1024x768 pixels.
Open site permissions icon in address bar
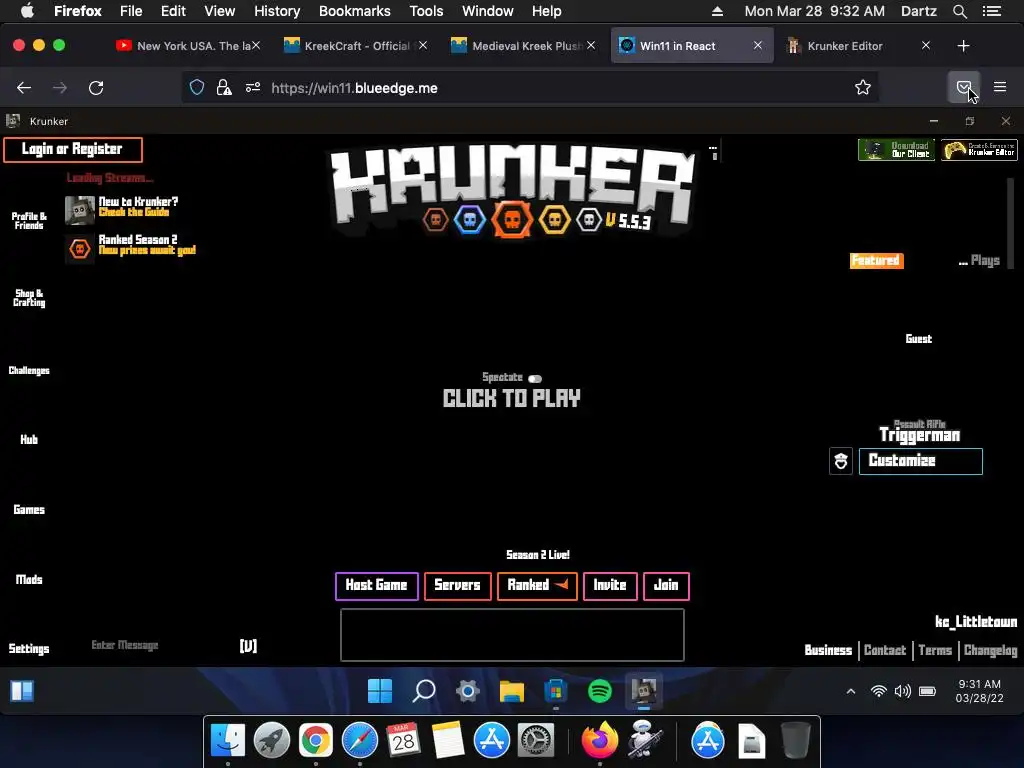[x=253, y=88]
